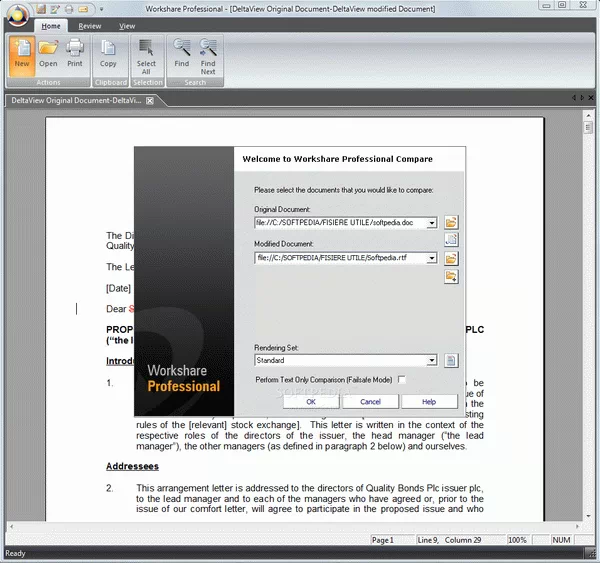Click the Find Next ribbon button
Image resolution: width=600 pixels, height=563 pixels.
(x=208, y=57)
